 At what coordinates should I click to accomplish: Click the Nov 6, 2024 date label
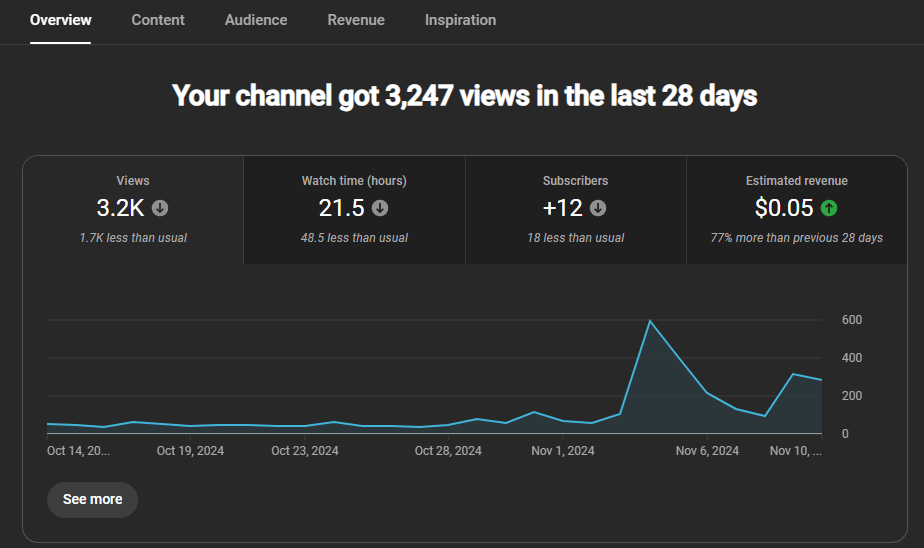707,451
